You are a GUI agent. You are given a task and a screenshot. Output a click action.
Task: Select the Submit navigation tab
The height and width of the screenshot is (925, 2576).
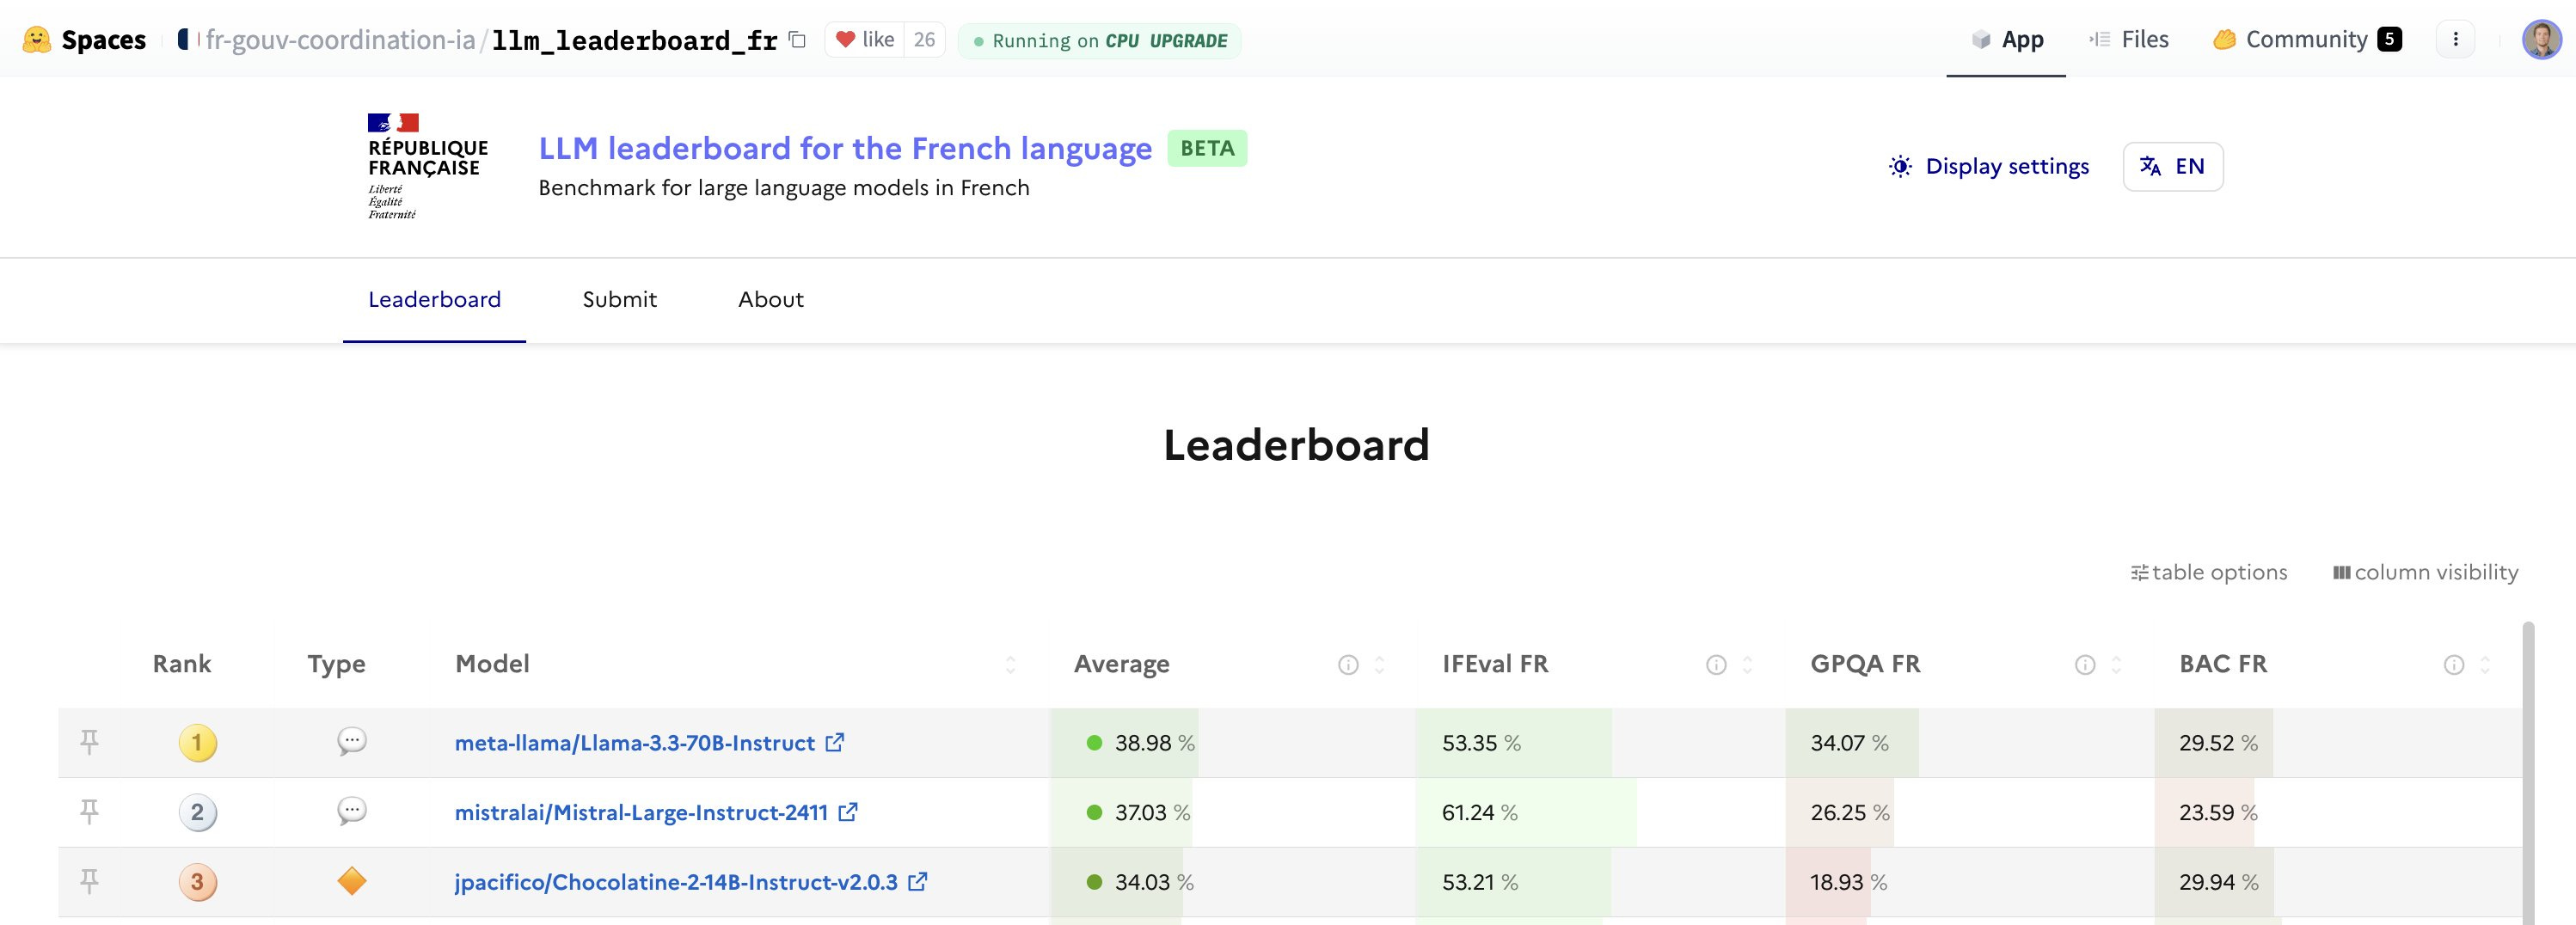(x=619, y=299)
